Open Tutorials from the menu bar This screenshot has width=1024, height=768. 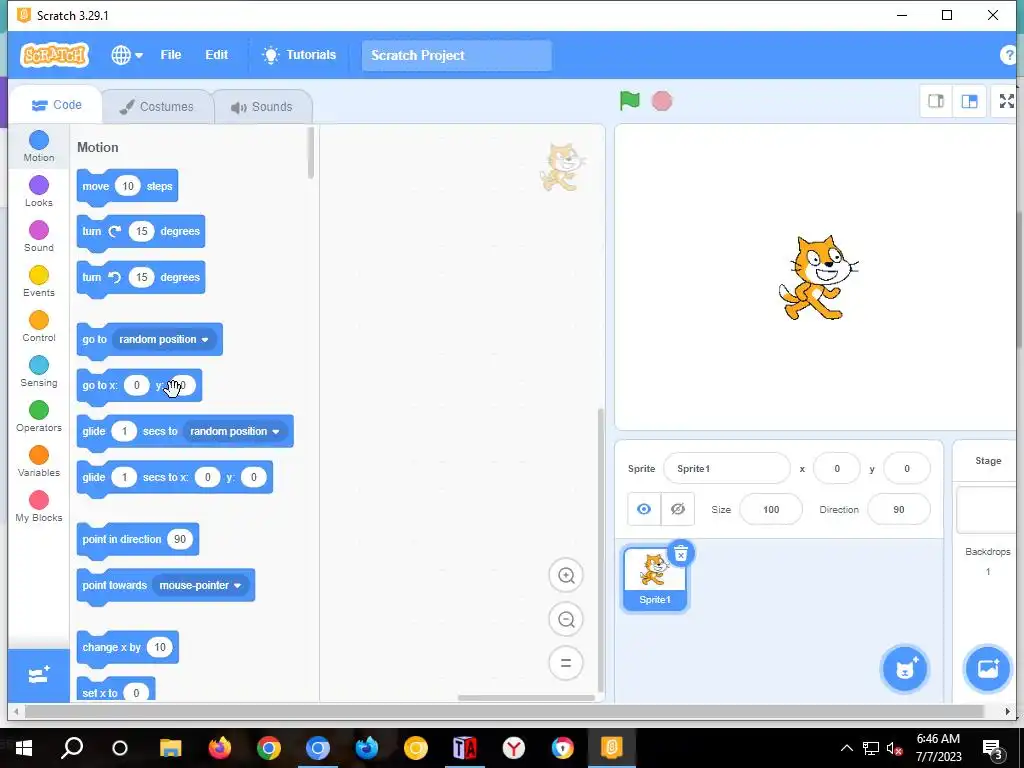point(299,55)
